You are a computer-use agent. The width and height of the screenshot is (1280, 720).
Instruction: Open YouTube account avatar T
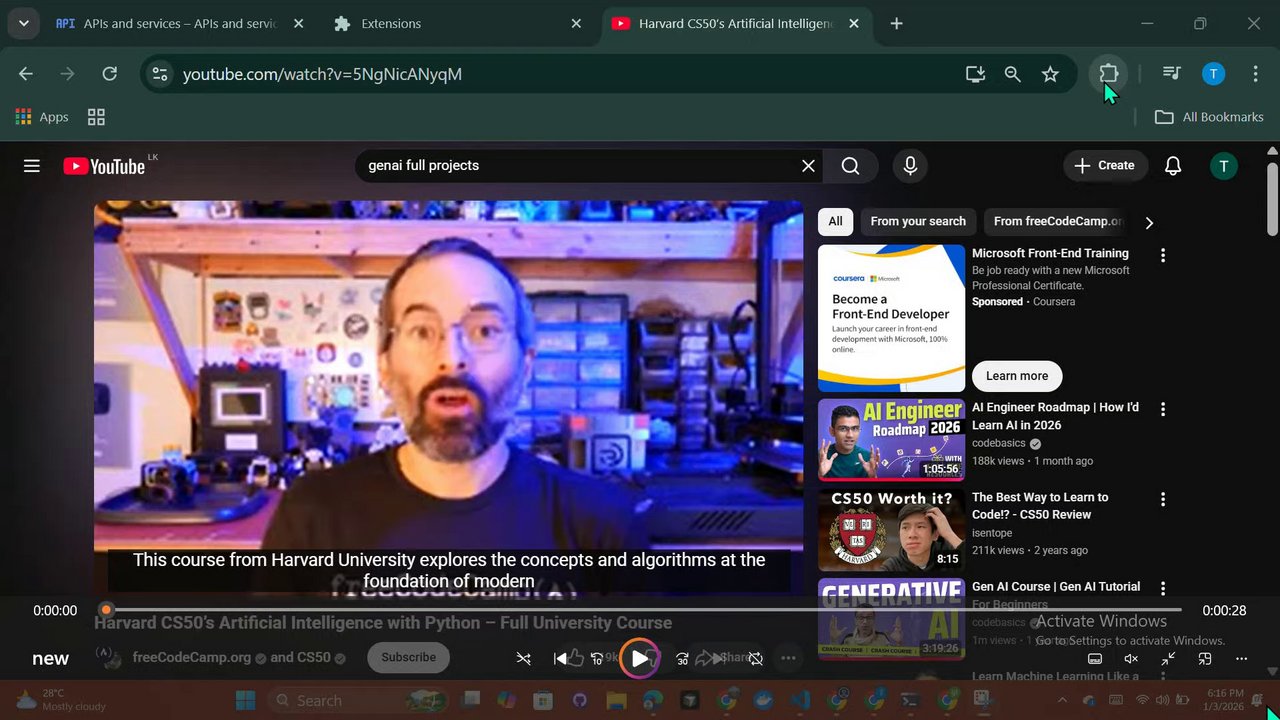coord(1224,166)
